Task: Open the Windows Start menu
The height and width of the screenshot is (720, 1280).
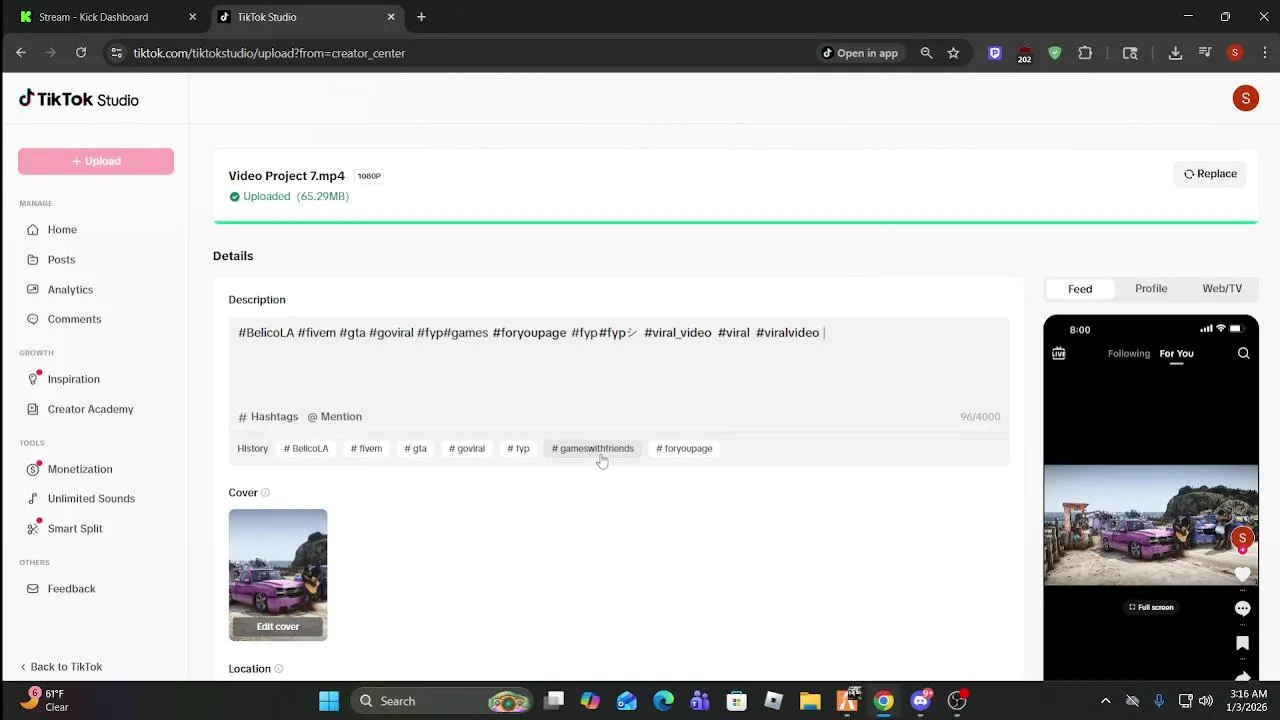Action: click(329, 701)
